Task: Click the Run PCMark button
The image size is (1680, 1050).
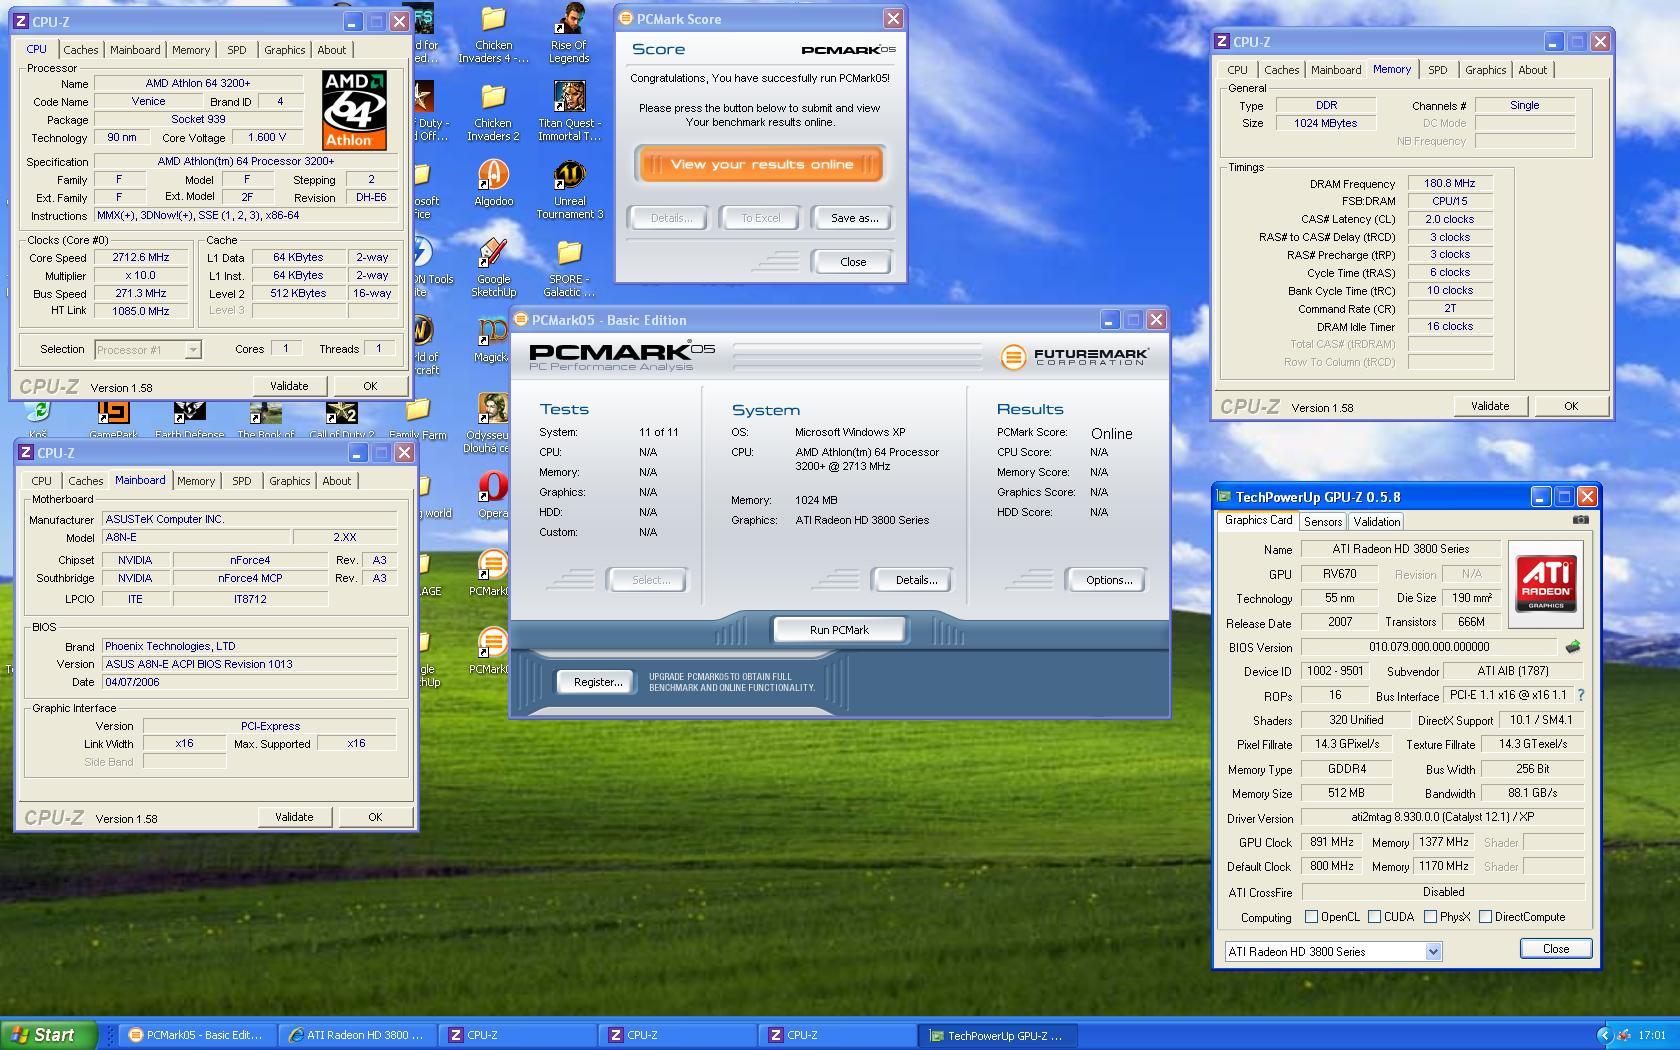Action: click(x=839, y=630)
